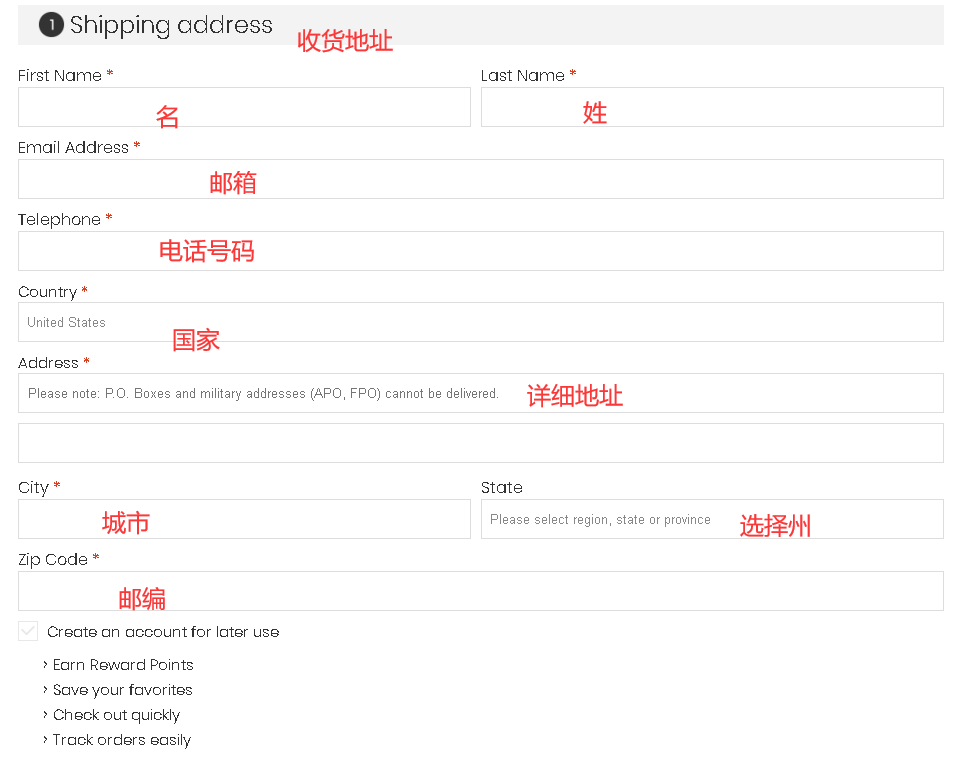Click the Telephone input field
Image resolution: width=959 pixels, height=765 pixels.
click(x=480, y=251)
